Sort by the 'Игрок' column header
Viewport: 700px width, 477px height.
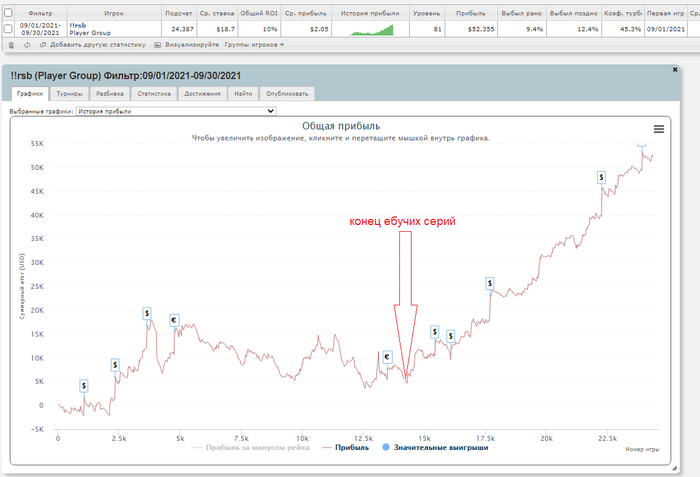click(114, 13)
